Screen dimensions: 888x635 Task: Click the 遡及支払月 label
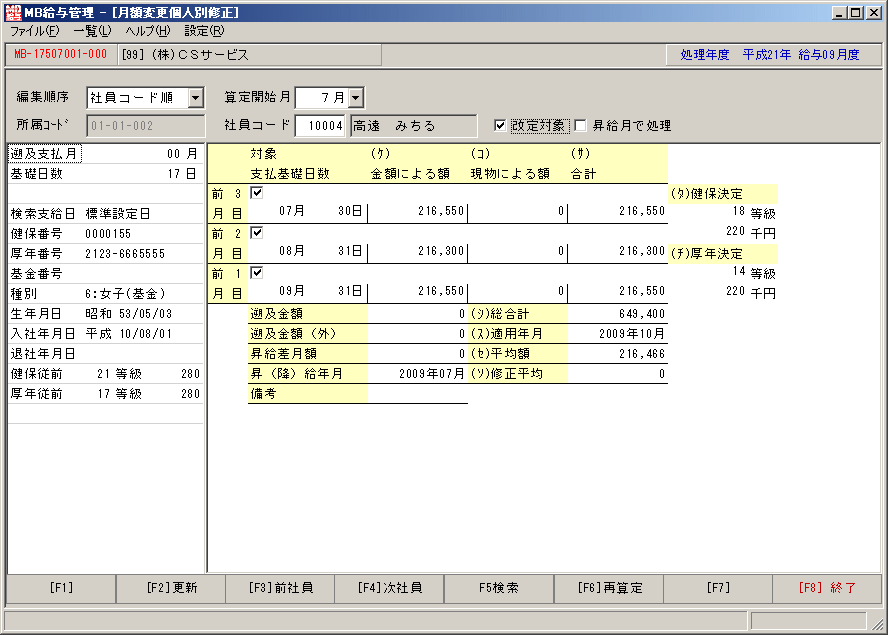[x=45, y=154]
